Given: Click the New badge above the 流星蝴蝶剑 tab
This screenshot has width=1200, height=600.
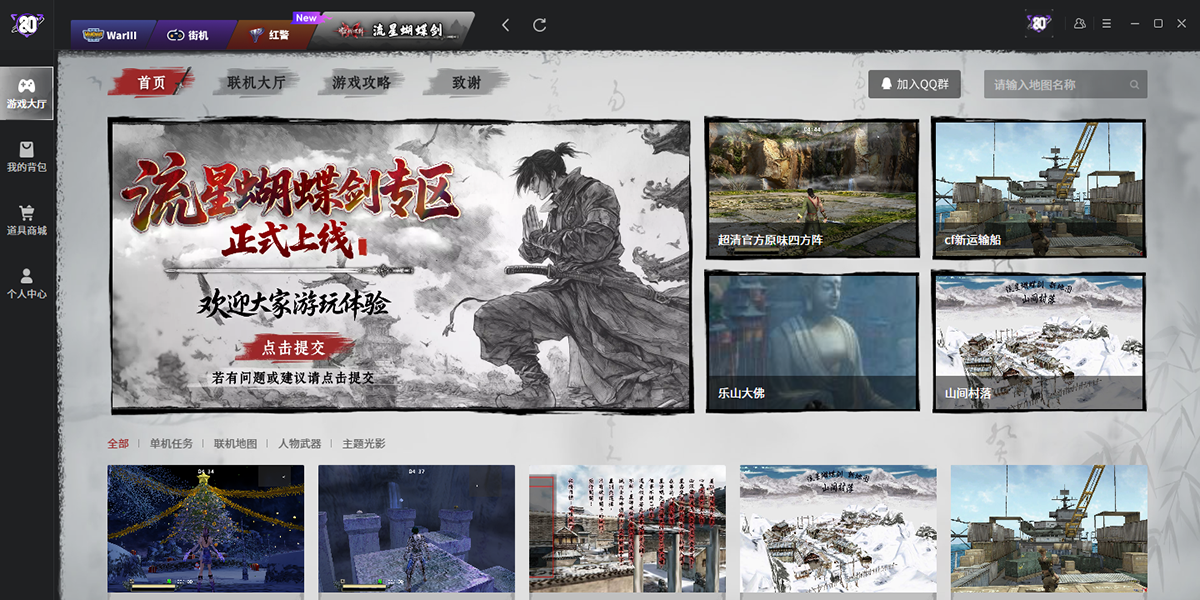Looking at the screenshot, I should pyautogui.click(x=309, y=18).
